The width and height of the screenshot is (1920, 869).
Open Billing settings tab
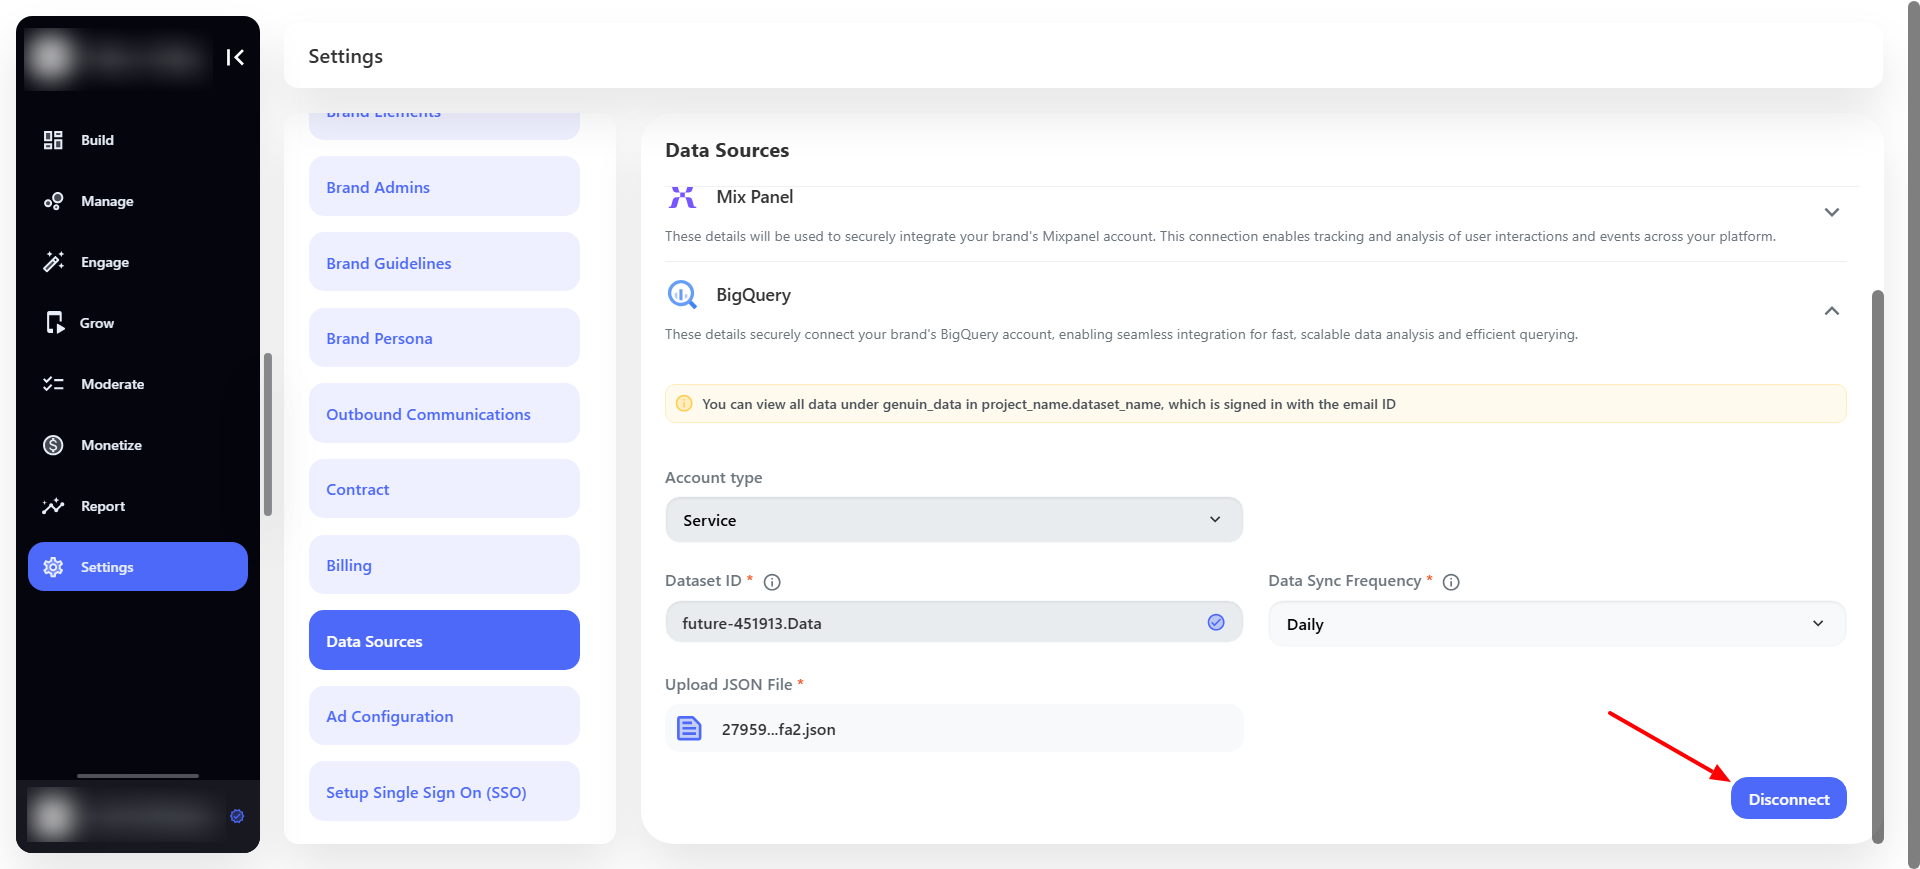(444, 565)
